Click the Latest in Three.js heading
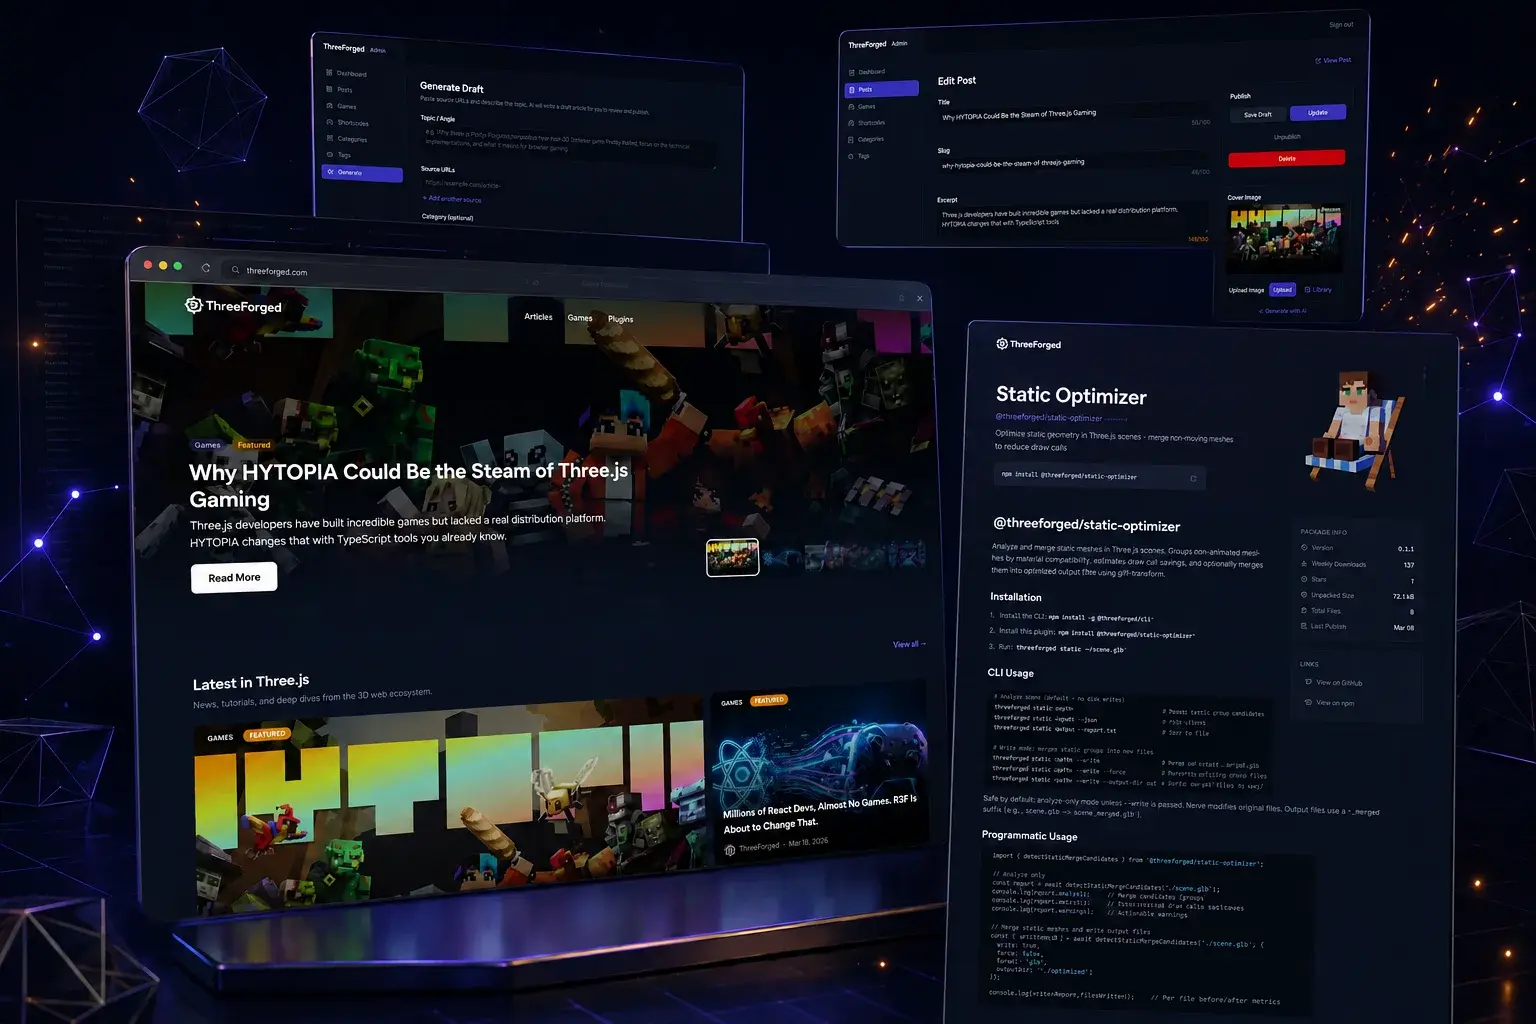Screen dimensions: 1536x1024 pos(251,682)
